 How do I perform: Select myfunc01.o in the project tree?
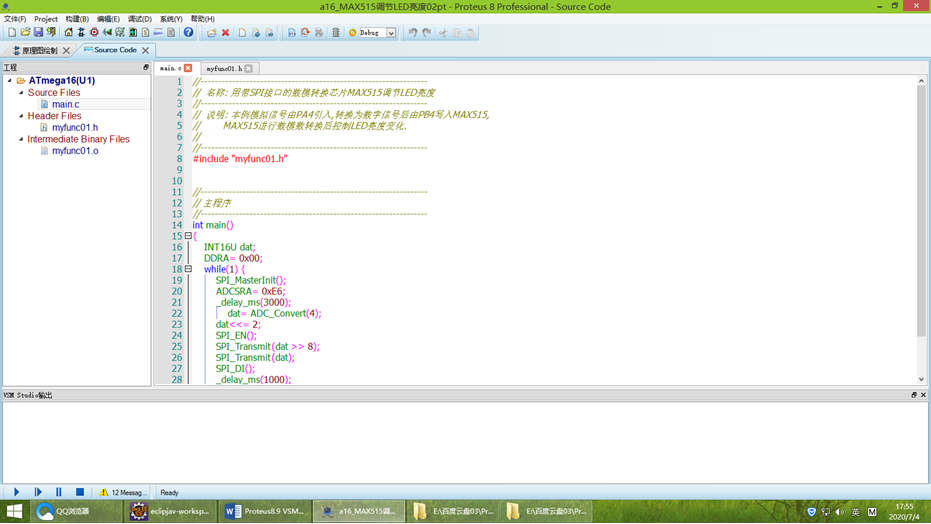click(x=75, y=151)
